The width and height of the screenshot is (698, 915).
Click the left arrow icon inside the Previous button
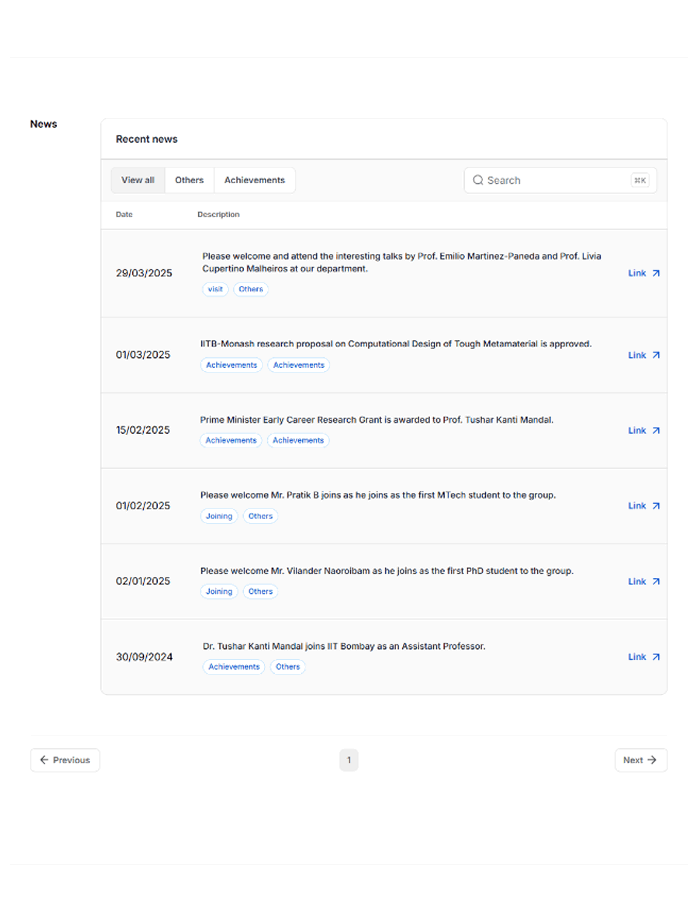(43, 760)
